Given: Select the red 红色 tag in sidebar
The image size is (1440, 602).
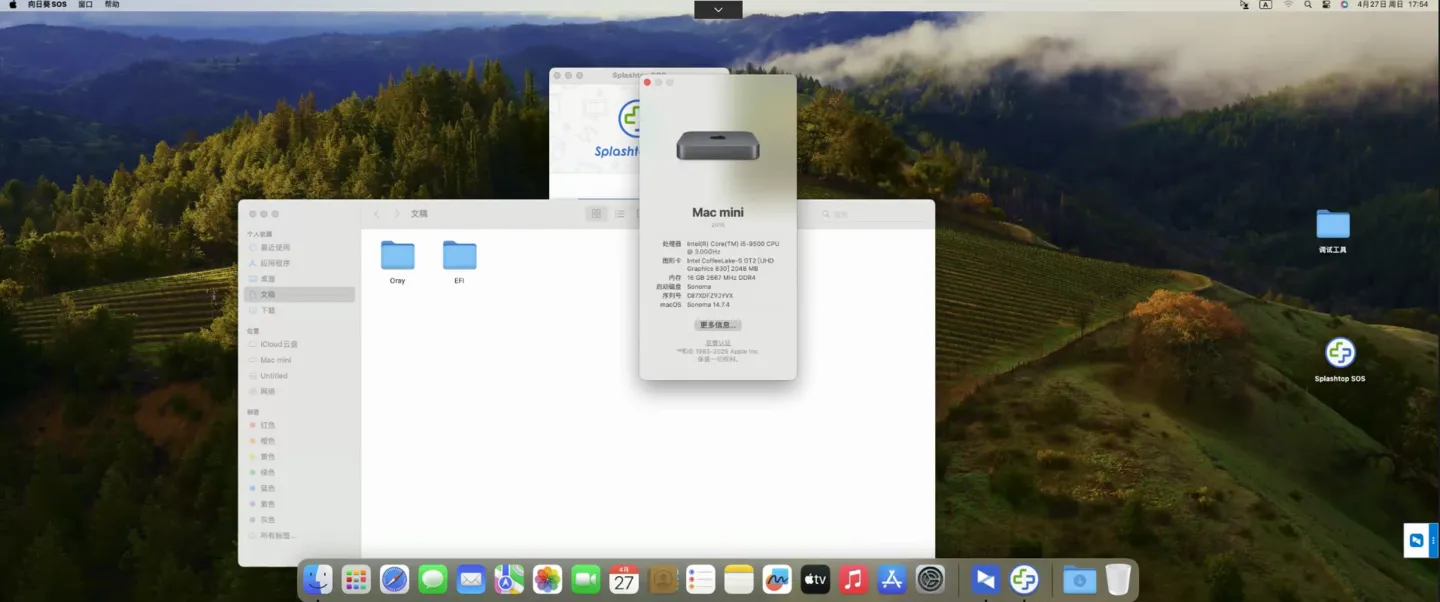Looking at the screenshot, I should pyautogui.click(x=268, y=425).
